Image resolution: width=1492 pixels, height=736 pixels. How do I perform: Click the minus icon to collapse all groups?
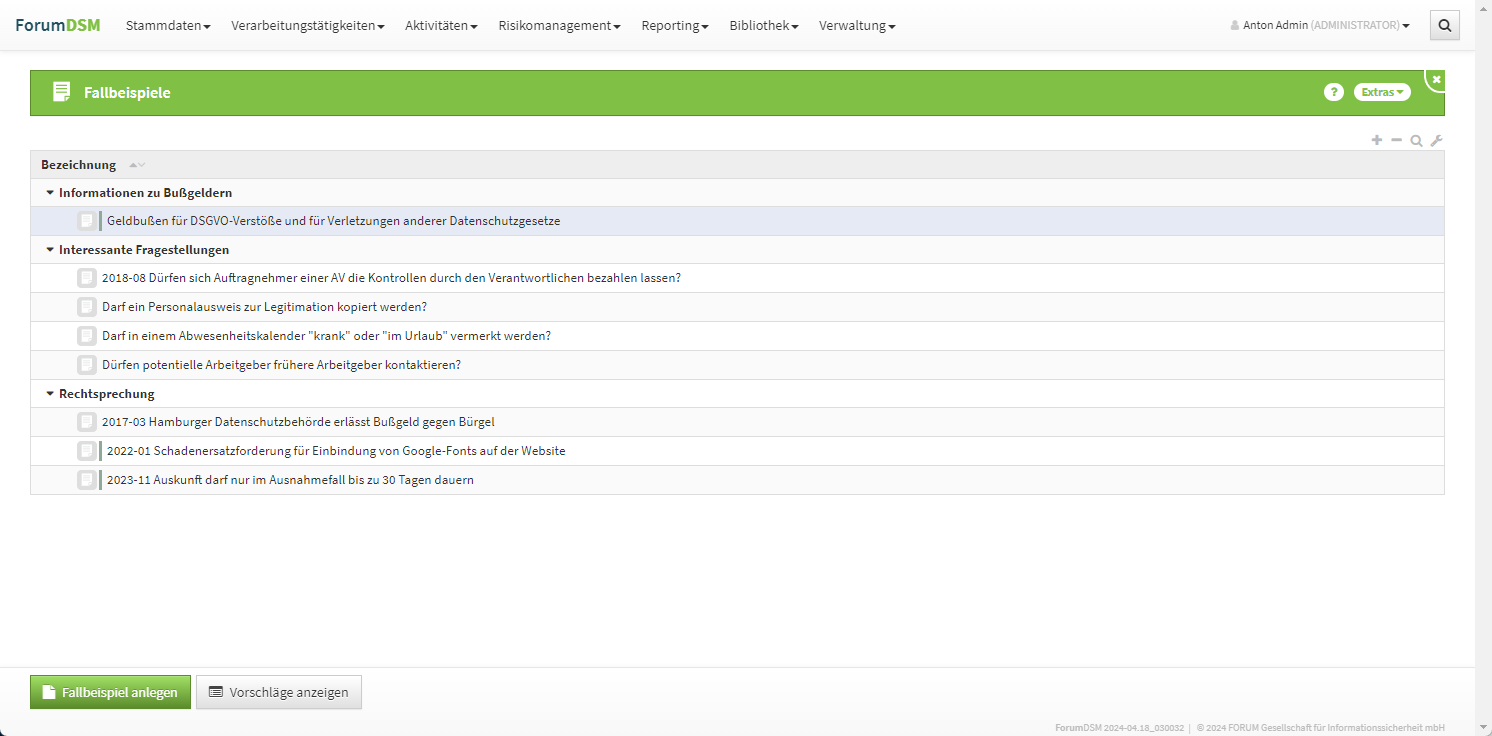click(x=1397, y=140)
